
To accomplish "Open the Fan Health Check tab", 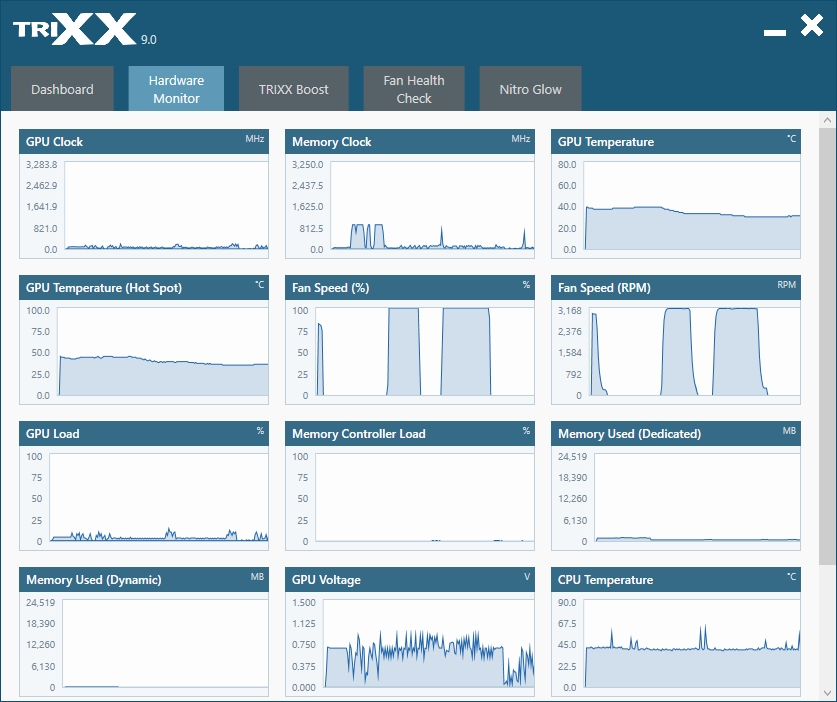I will (x=414, y=89).
